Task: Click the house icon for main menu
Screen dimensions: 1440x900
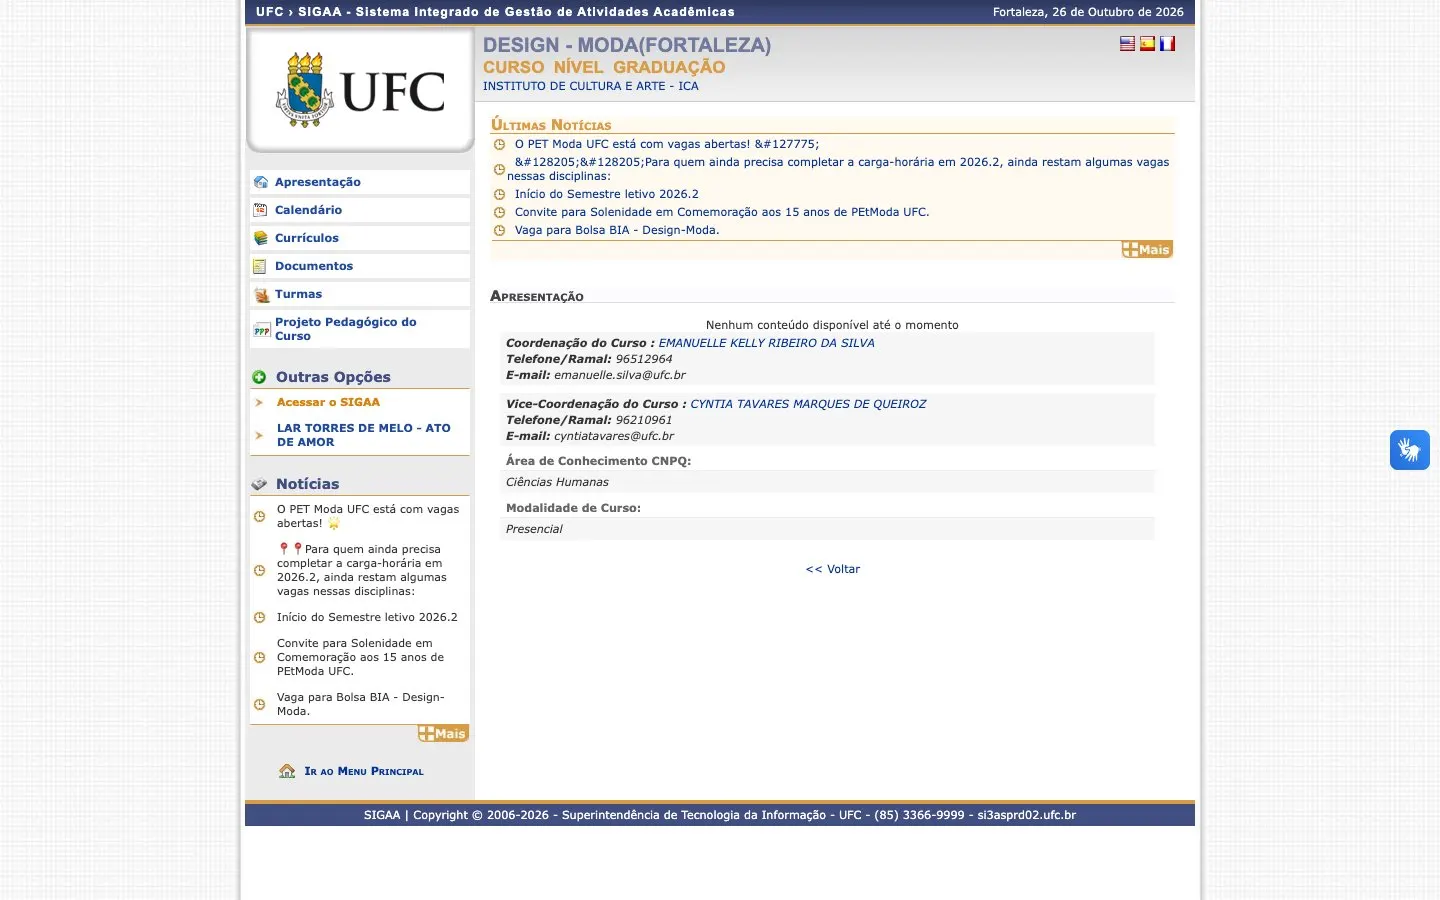Action: (x=287, y=771)
